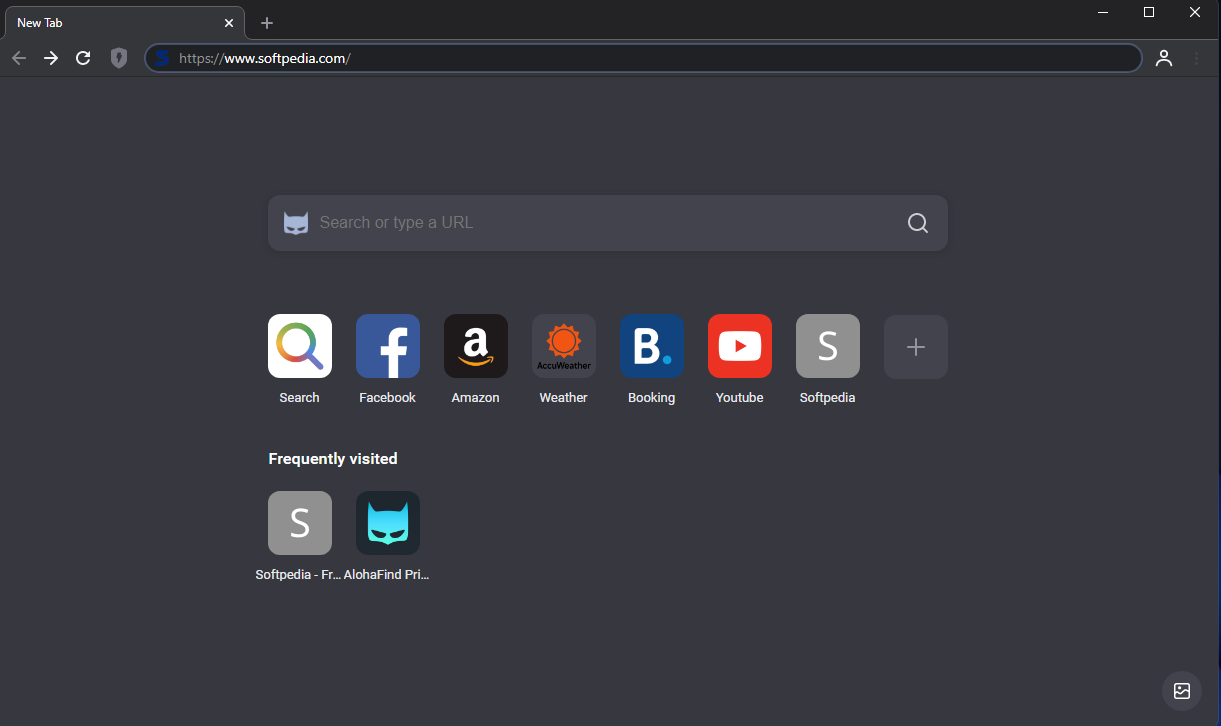Open the Search shortcut tile

300,346
